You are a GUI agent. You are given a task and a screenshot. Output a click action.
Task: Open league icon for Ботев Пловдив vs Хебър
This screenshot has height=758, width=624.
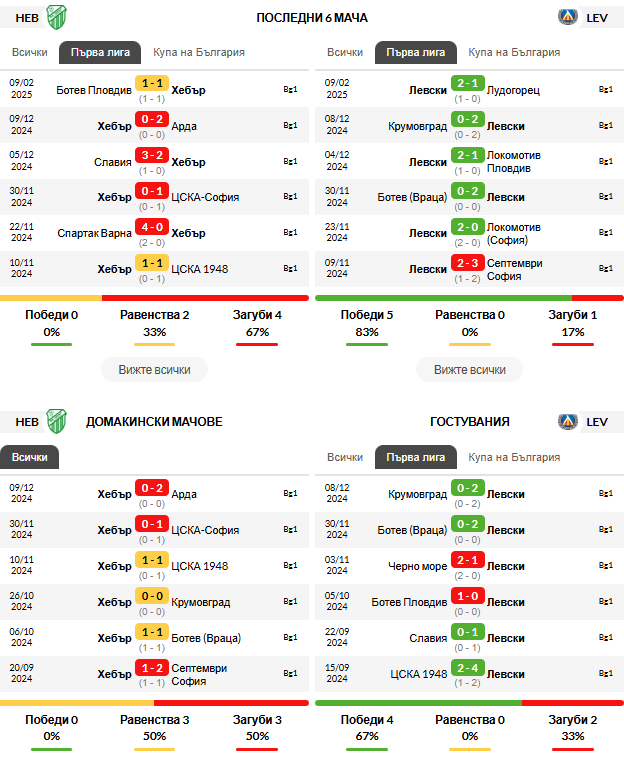[290, 89]
